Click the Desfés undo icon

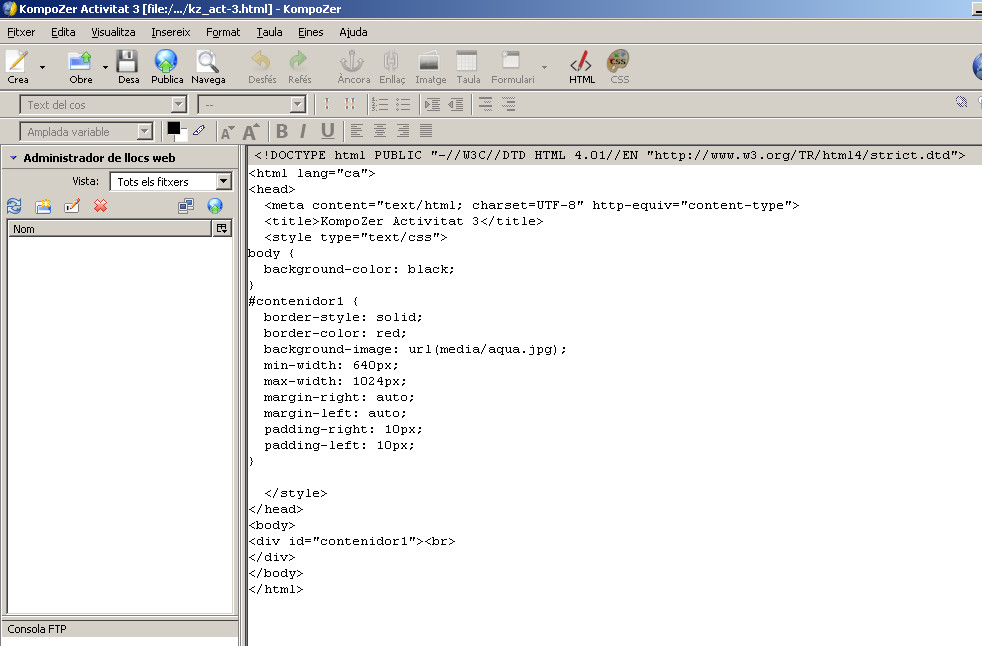[x=261, y=61]
